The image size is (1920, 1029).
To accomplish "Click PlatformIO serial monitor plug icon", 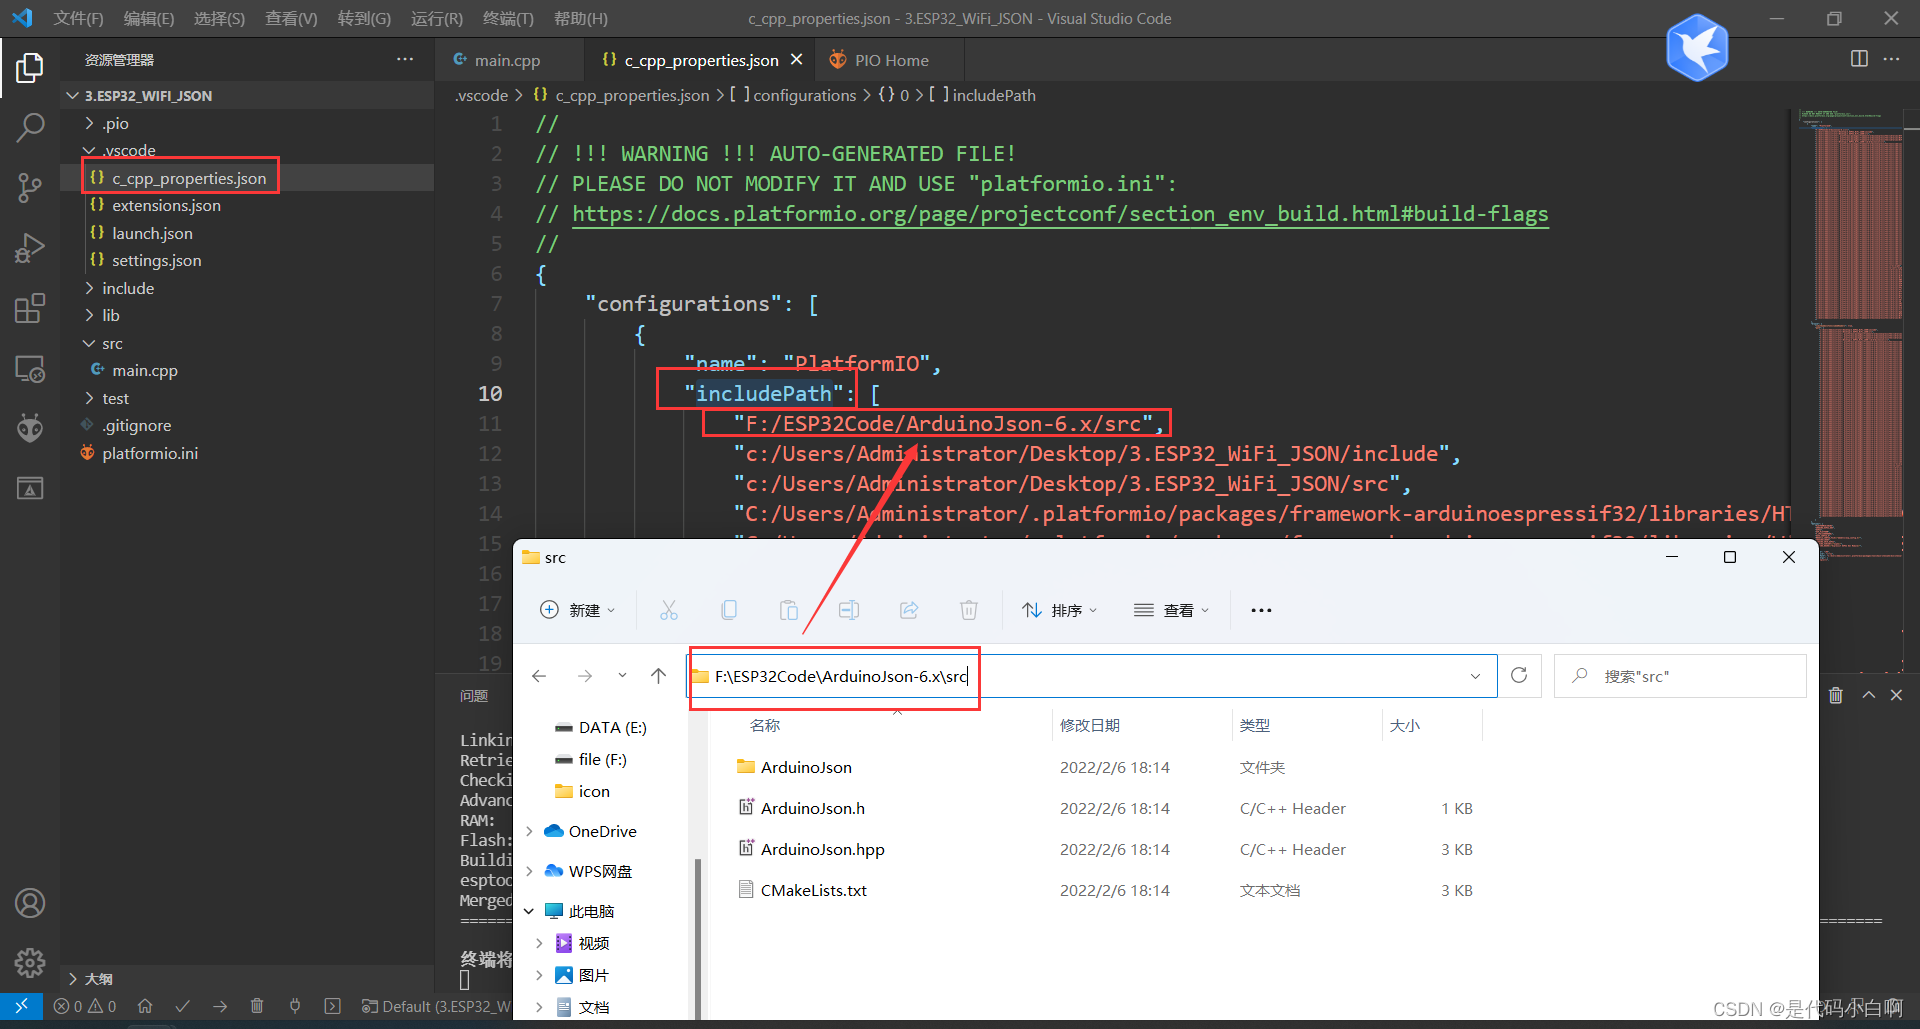I will tap(295, 1006).
